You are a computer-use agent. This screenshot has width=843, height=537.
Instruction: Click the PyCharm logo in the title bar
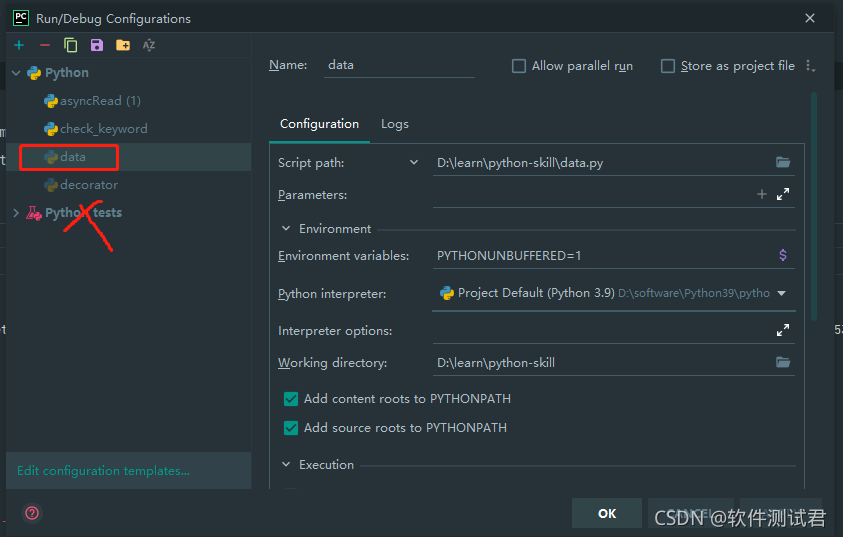(x=21, y=18)
